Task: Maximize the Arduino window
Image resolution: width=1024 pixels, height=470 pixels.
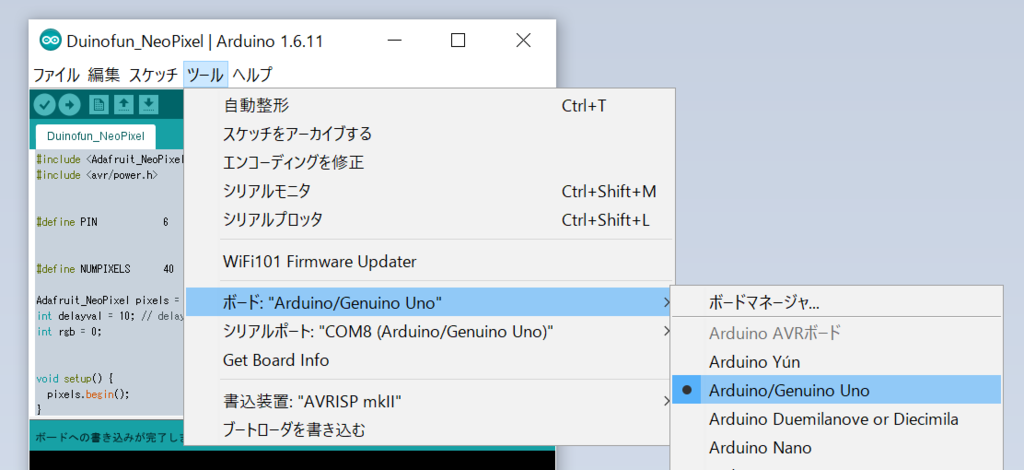Action: (458, 40)
